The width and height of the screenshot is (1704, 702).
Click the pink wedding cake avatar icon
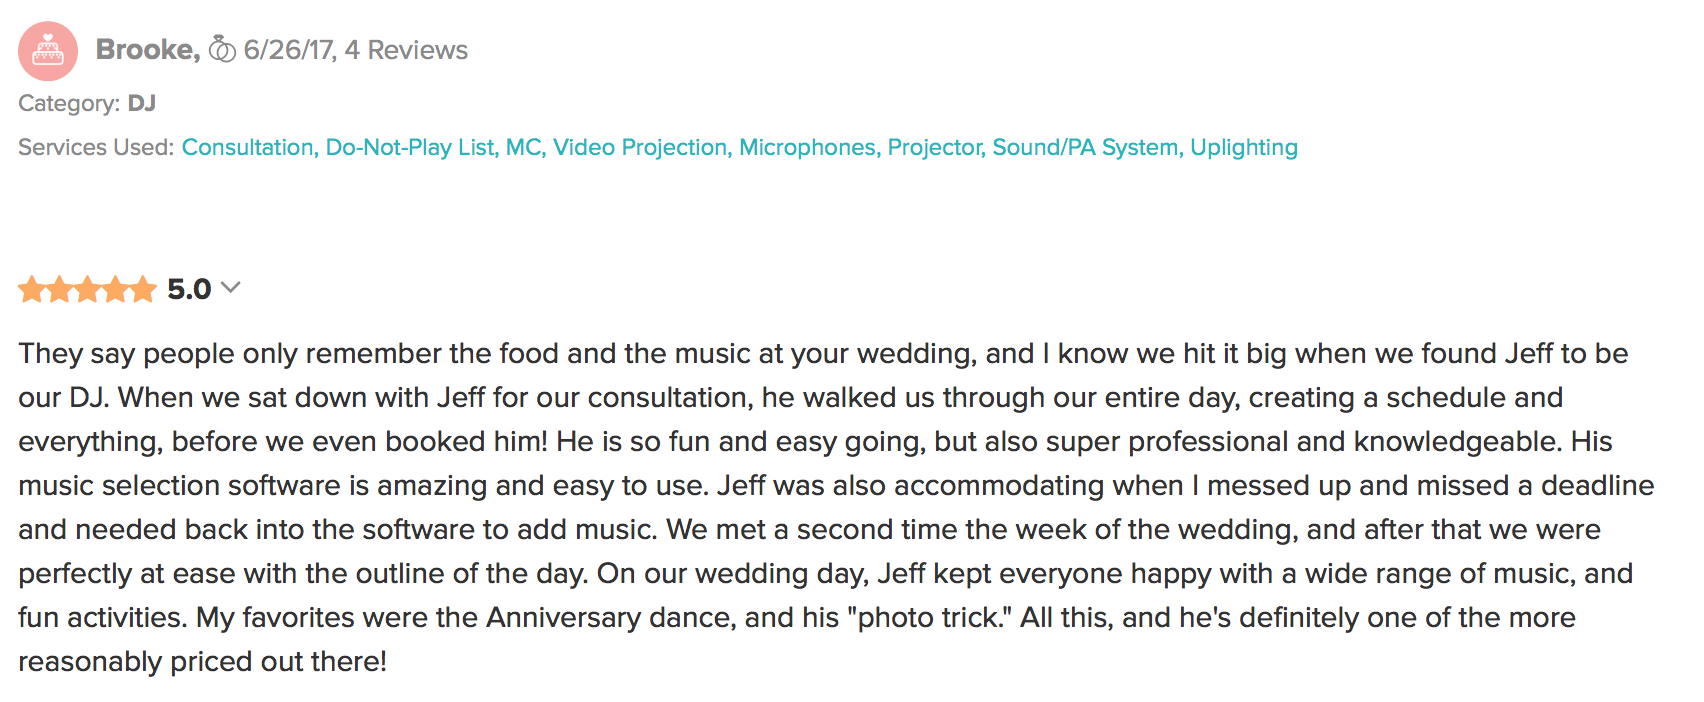48,51
